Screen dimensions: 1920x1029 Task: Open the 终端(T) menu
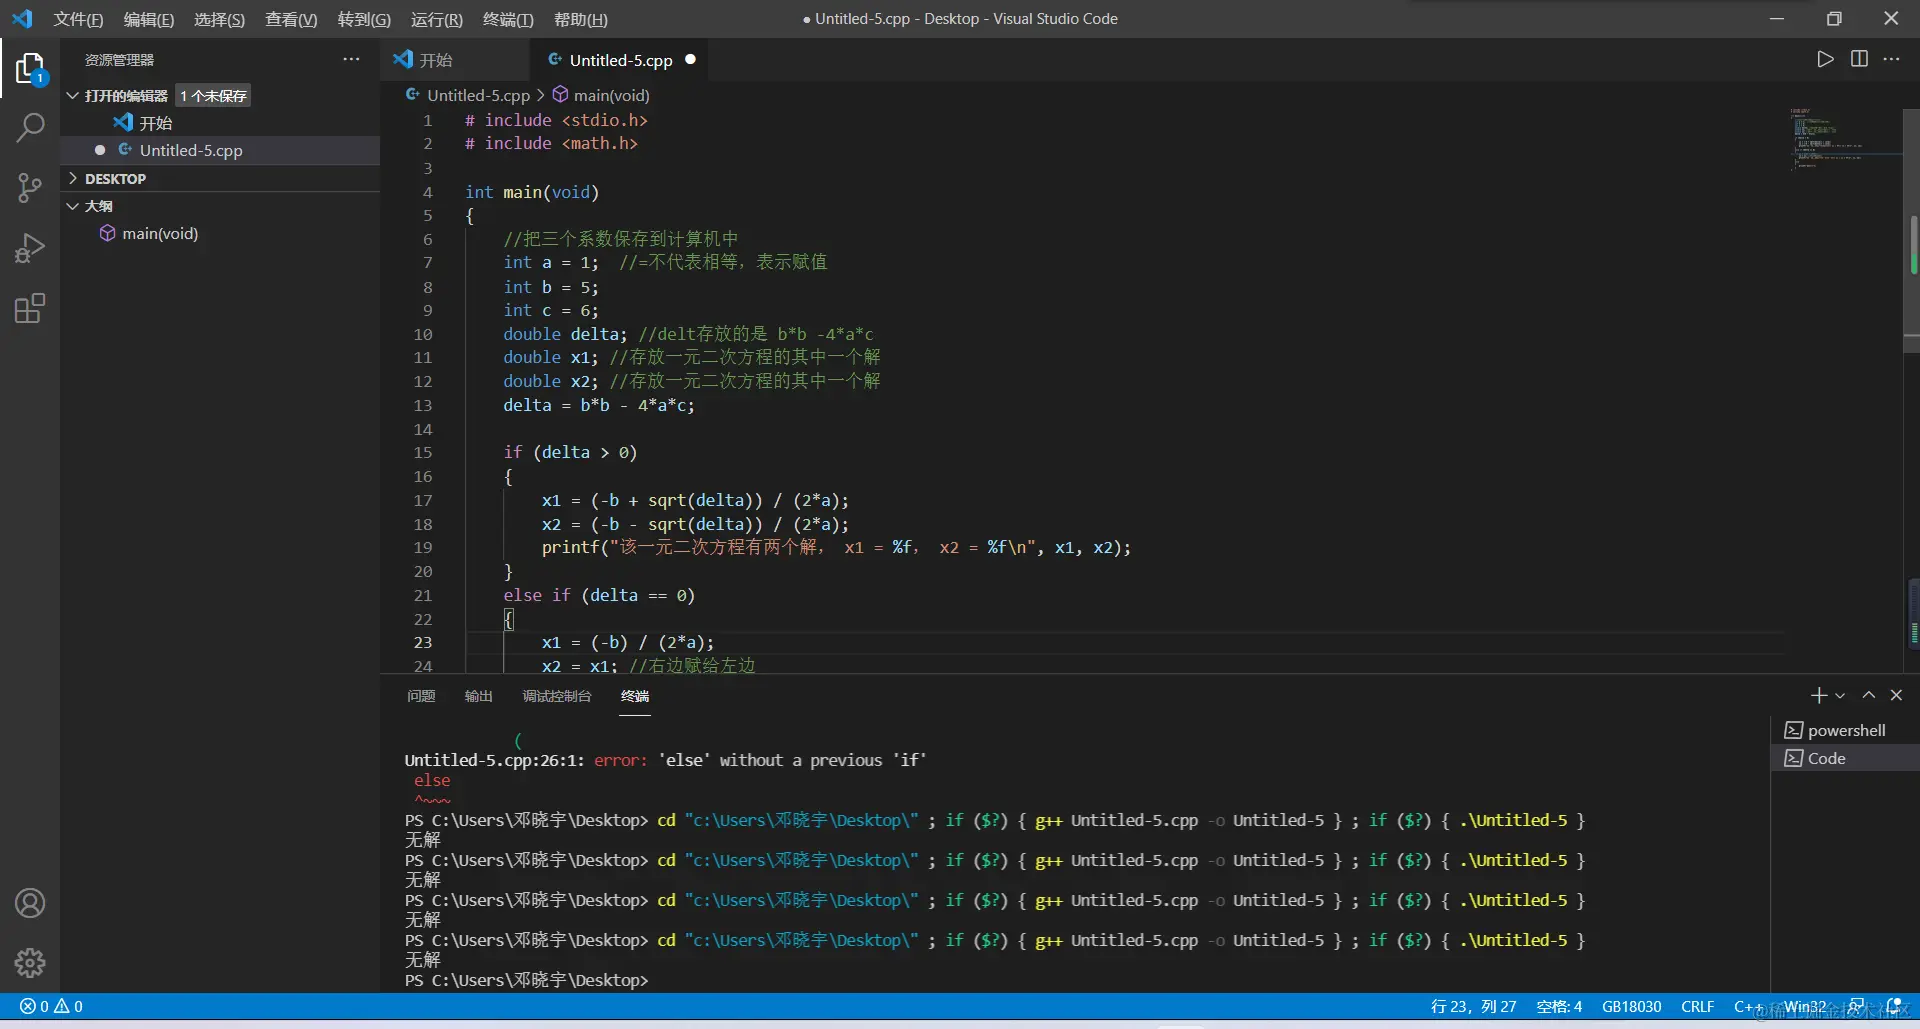[x=508, y=19]
